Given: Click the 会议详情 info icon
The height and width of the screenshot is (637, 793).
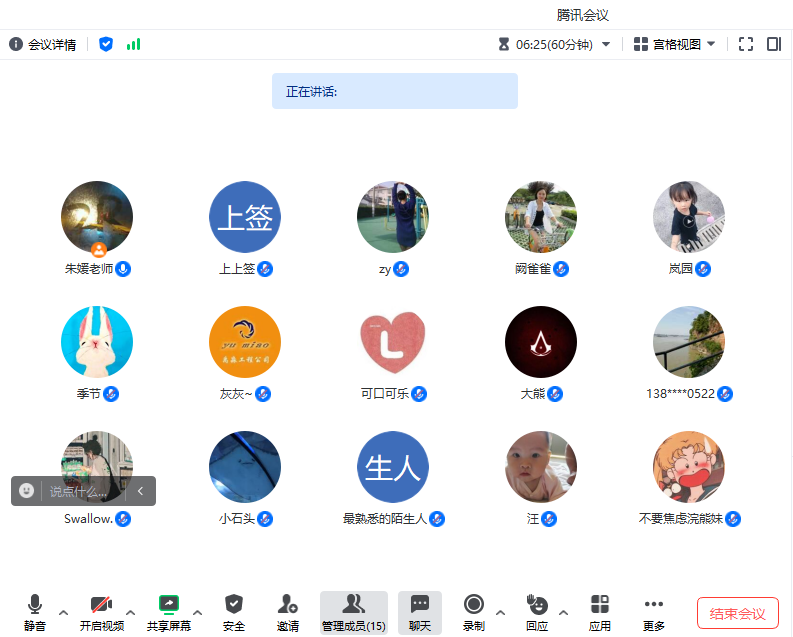Looking at the screenshot, I should pos(16,44).
